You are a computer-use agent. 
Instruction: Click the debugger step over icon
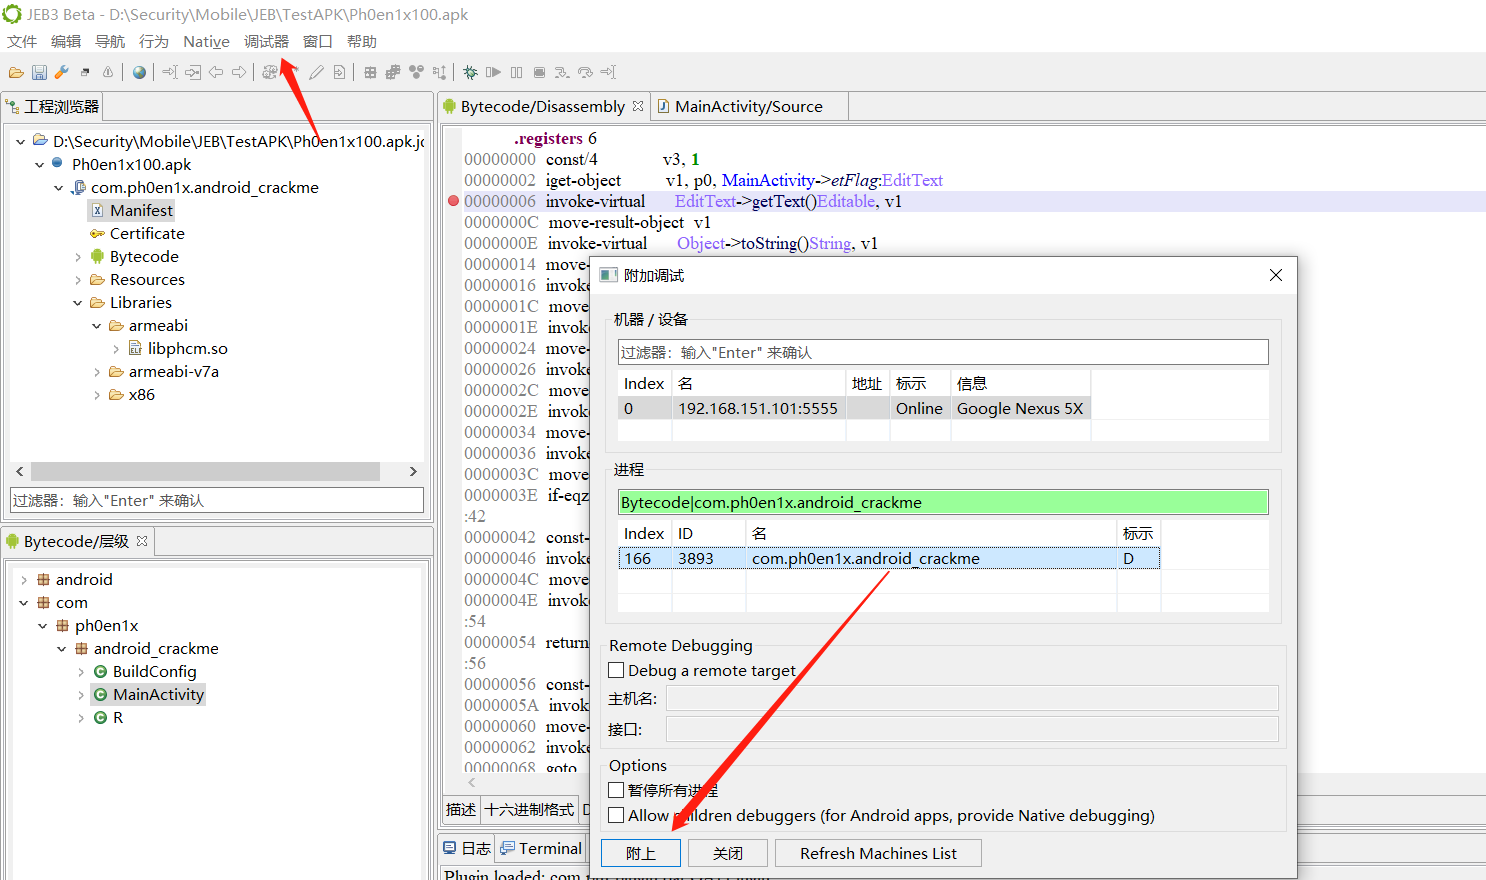coord(585,72)
